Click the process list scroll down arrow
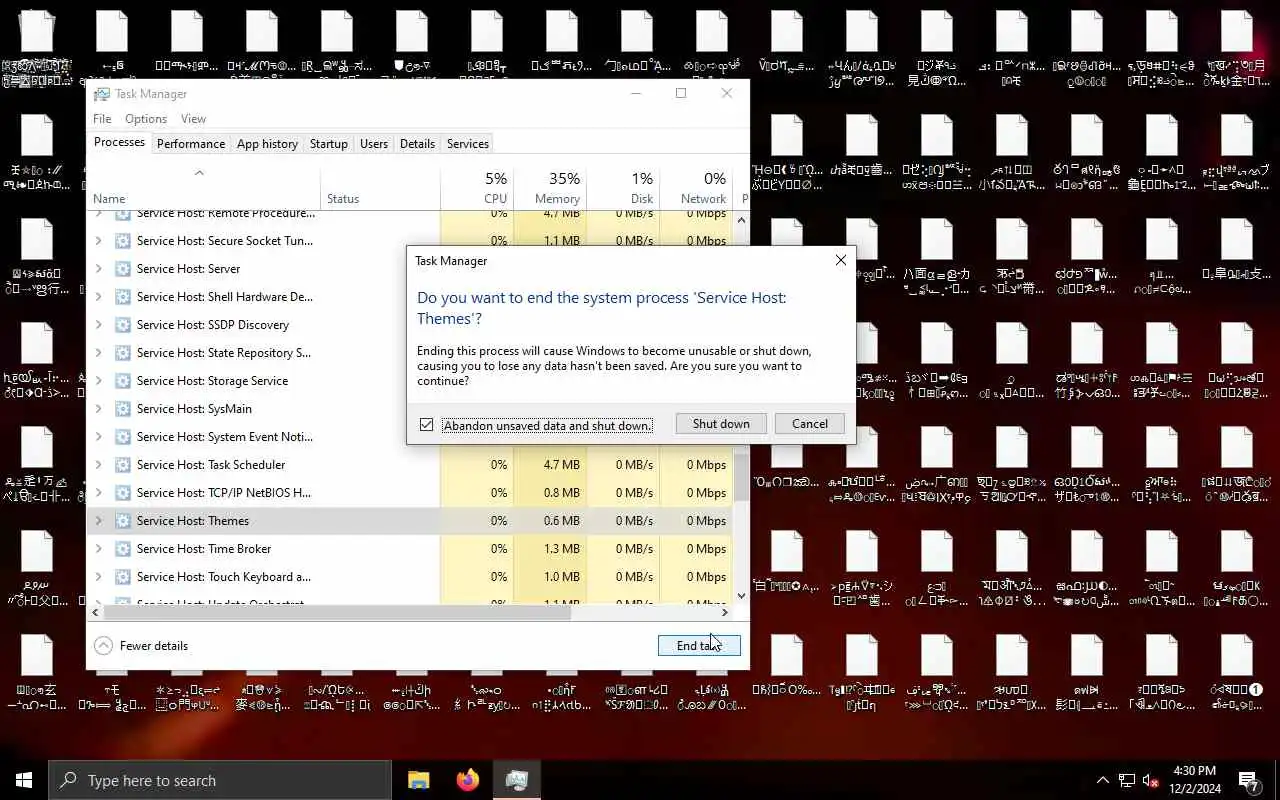The height and width of the screenshot is (800, 1280). pos(741,596)
